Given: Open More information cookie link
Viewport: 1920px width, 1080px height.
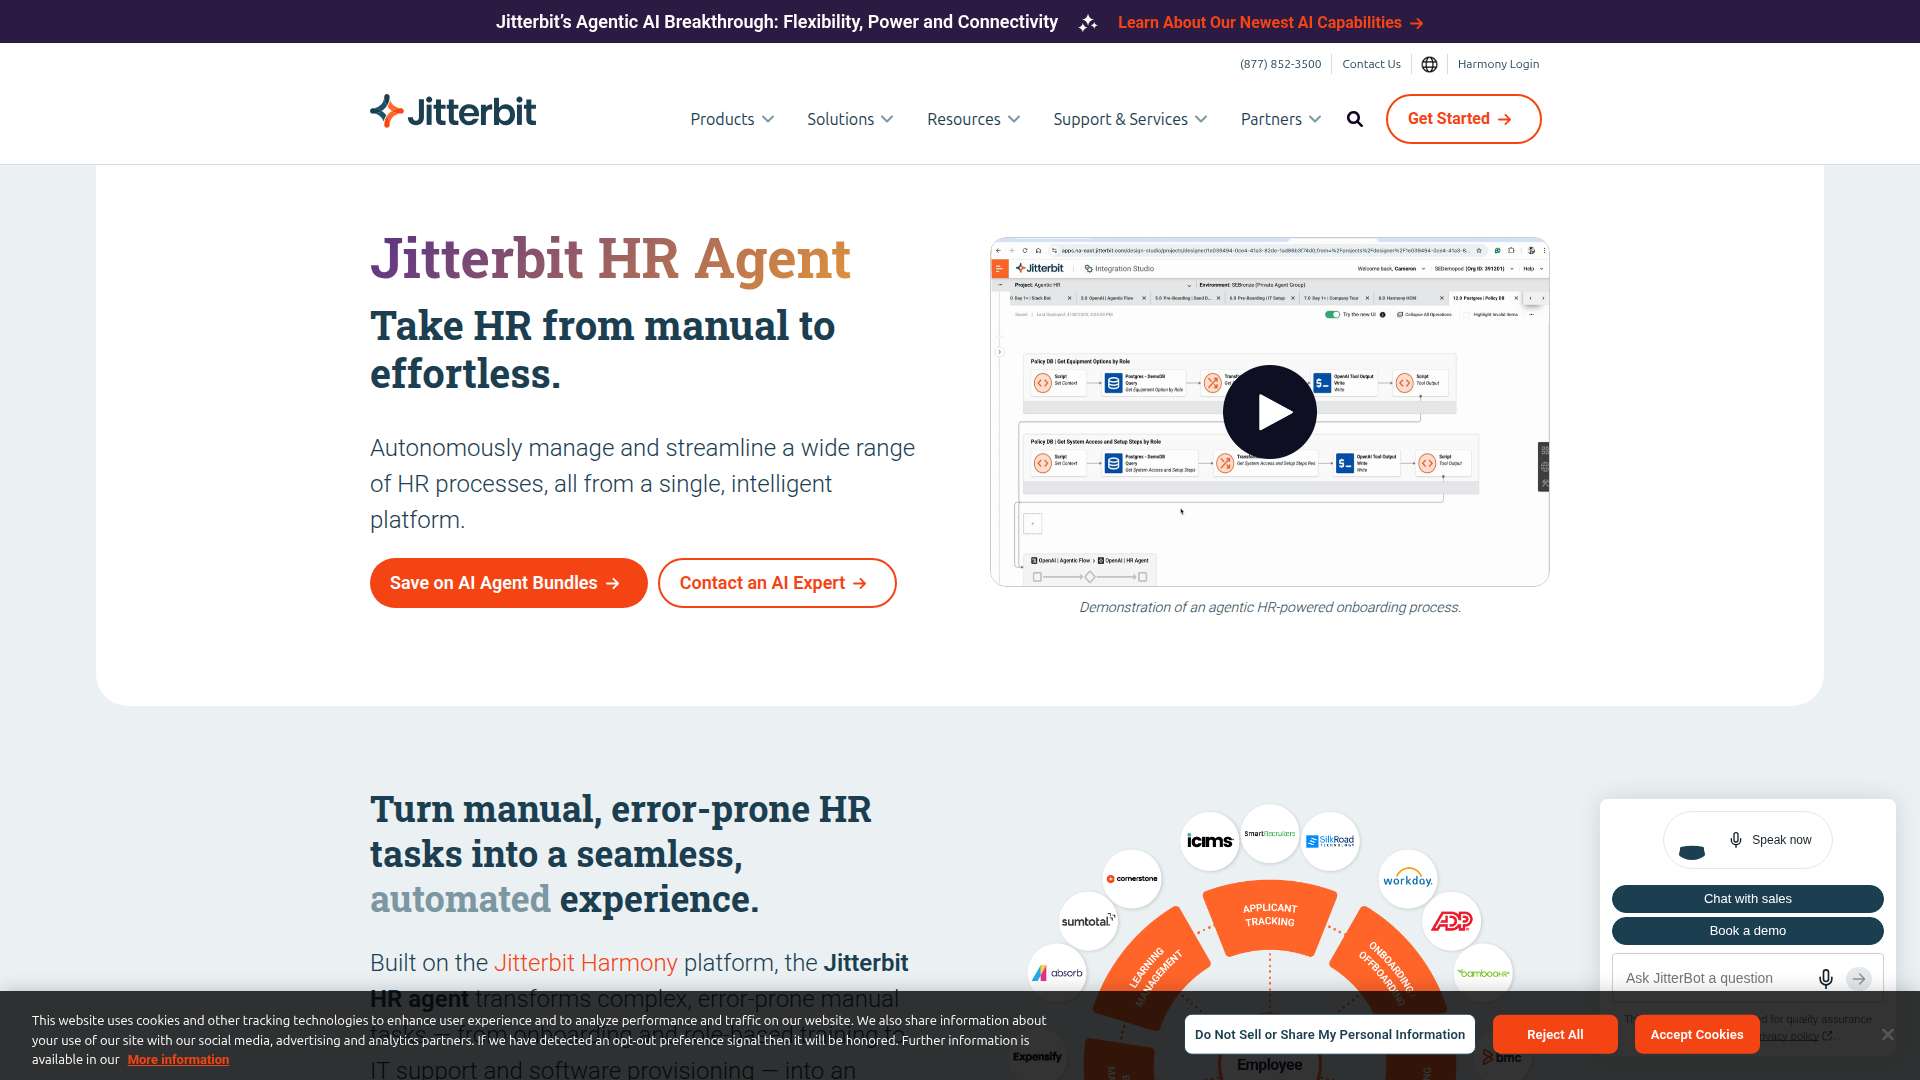Looking at the screenshot, I should coord(178,1059).
